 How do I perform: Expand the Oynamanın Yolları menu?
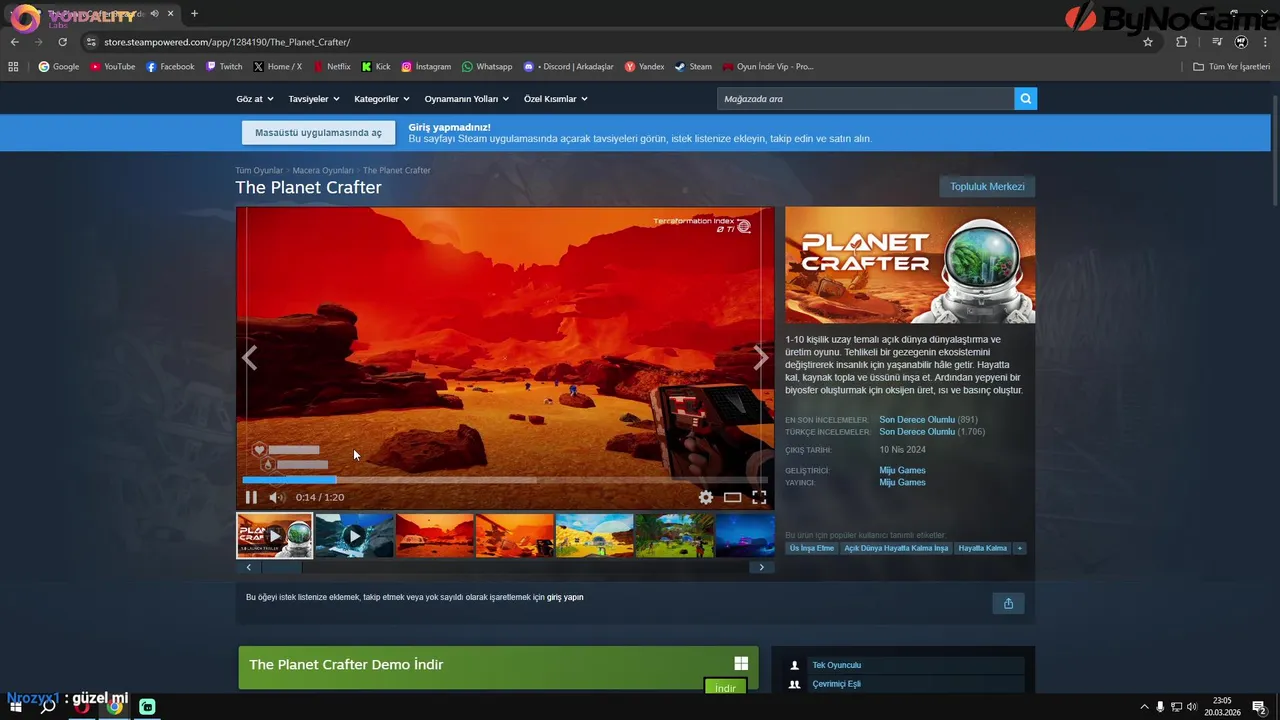[467, 99]
